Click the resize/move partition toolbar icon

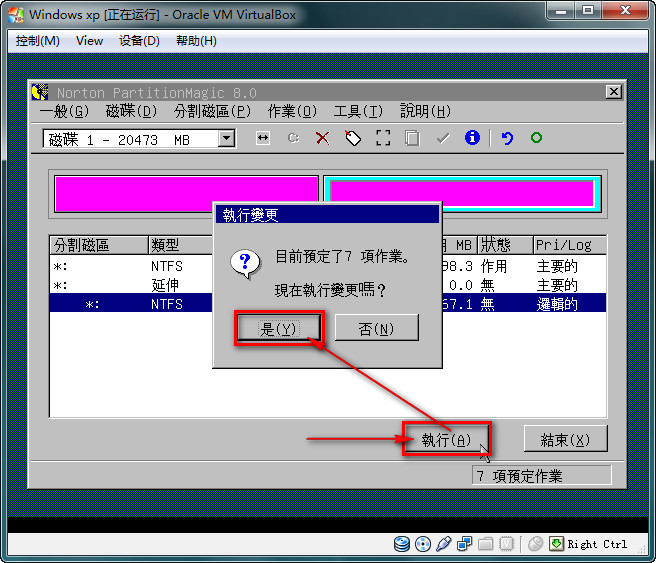[x=263, y=138]
